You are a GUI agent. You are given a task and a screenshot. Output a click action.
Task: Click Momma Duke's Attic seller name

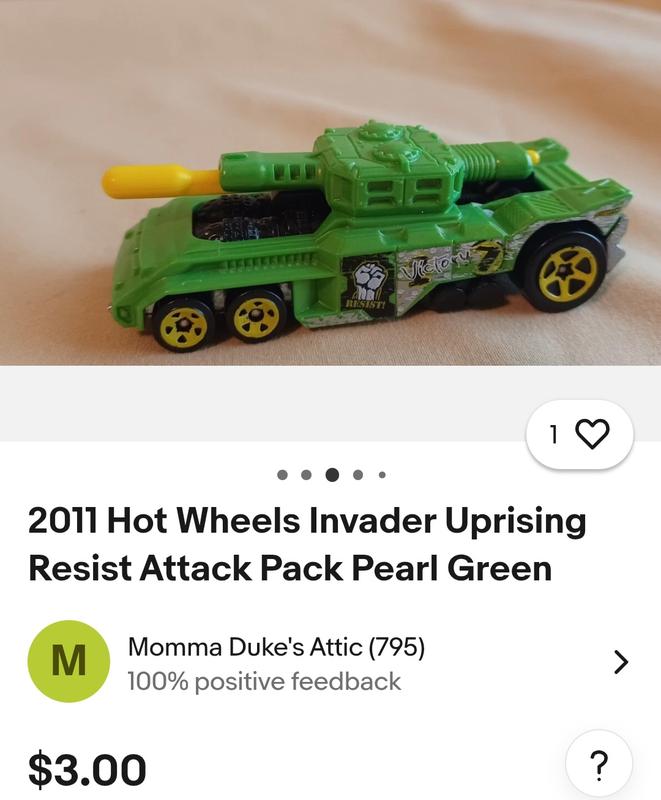pyautogui.click(x=245, y=647)
